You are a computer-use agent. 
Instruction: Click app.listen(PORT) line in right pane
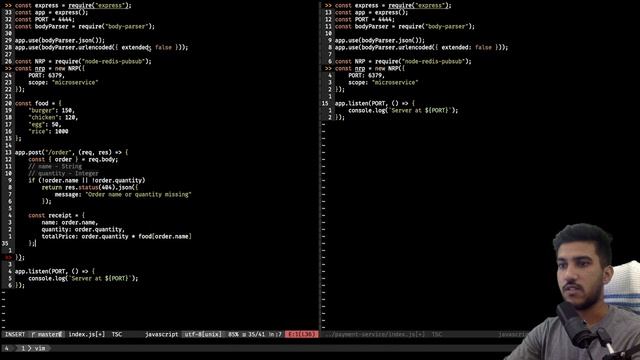(375, 104)
